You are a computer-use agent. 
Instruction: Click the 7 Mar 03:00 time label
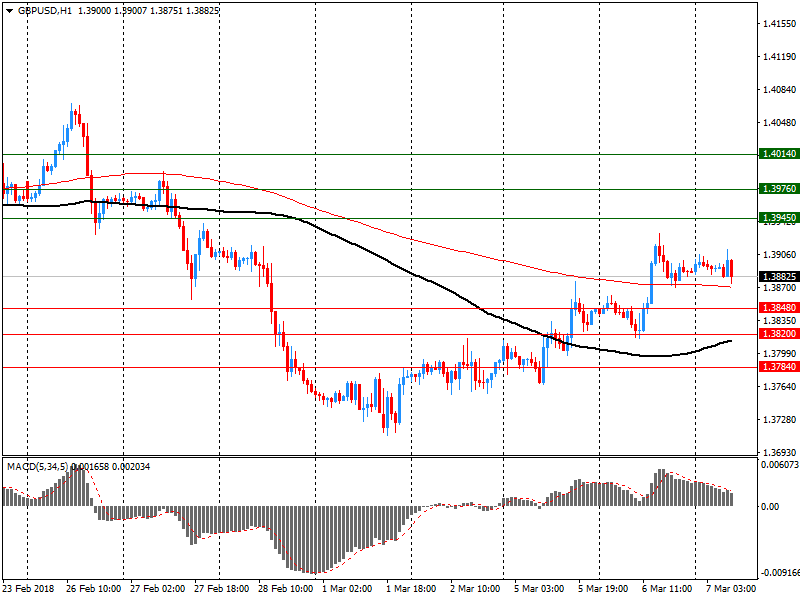click(731, 588)
